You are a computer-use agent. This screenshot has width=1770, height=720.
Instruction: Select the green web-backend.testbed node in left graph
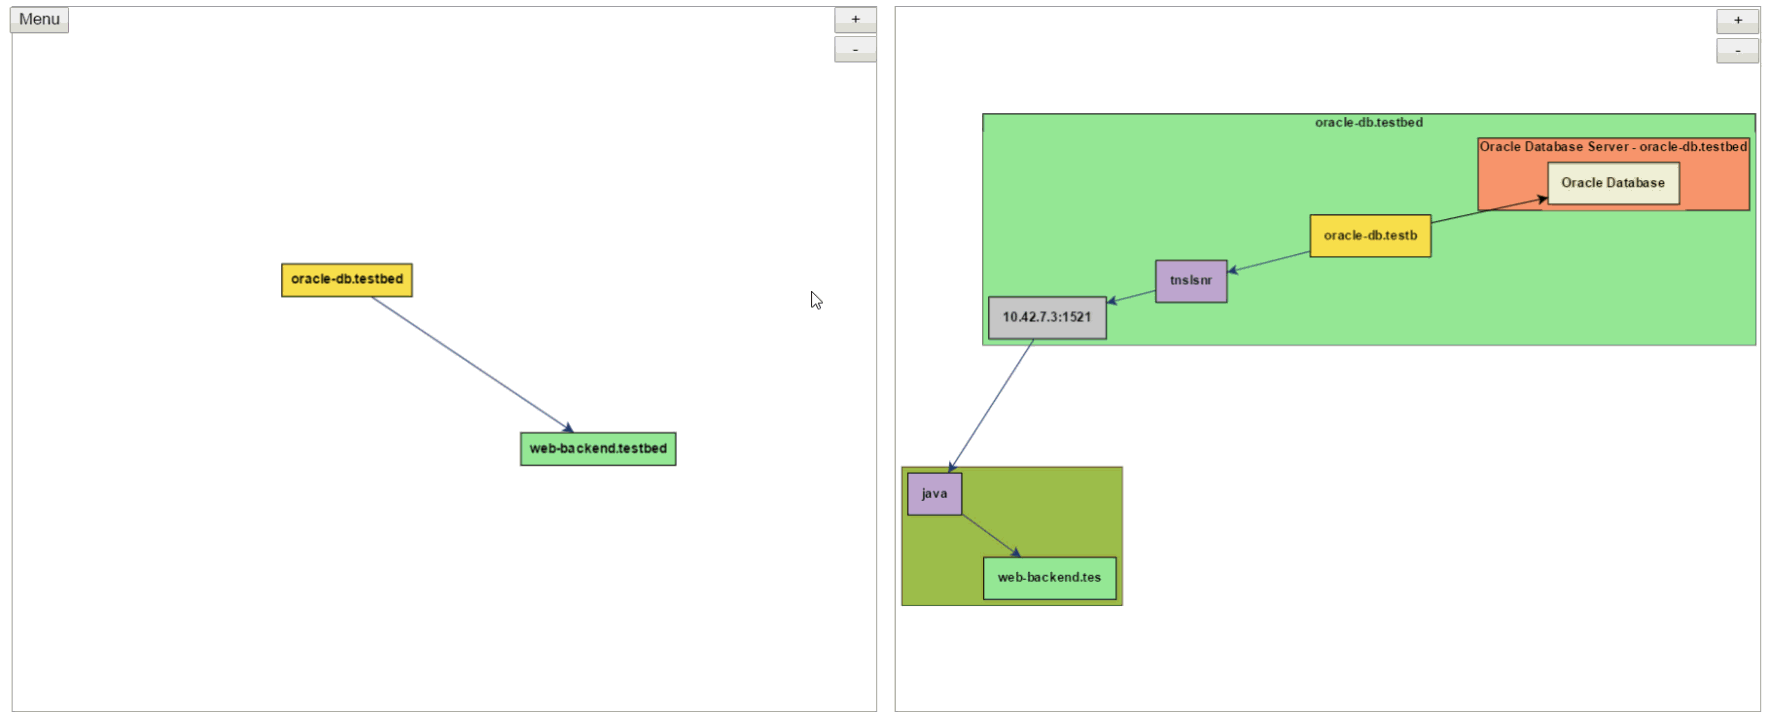pos(598,449)
